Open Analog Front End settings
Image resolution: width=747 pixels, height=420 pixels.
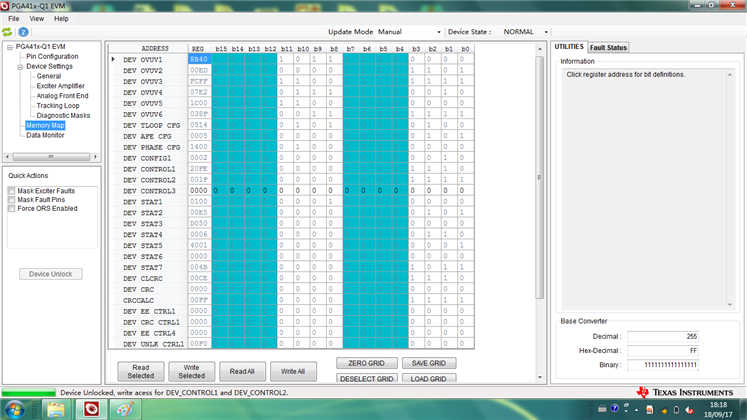click(x=62, y=96)
